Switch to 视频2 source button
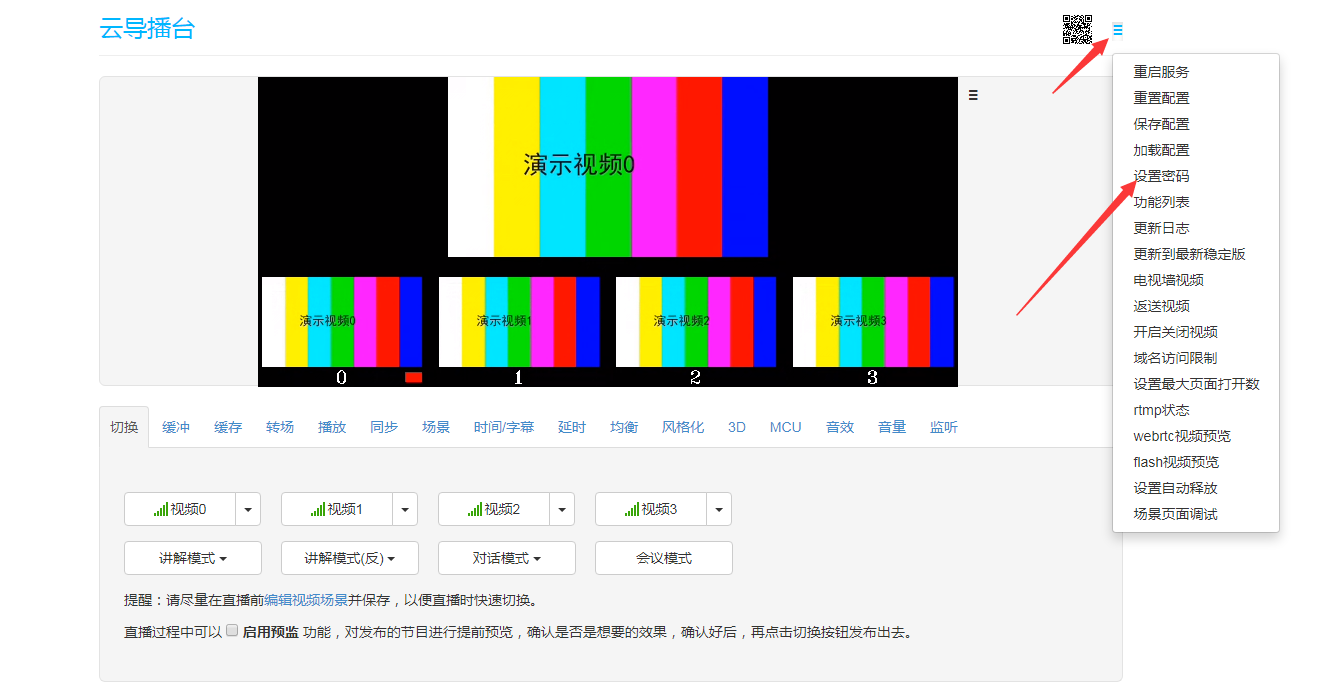The width and height of the screenshot is (1323, 691). click(x=494, y=509)
